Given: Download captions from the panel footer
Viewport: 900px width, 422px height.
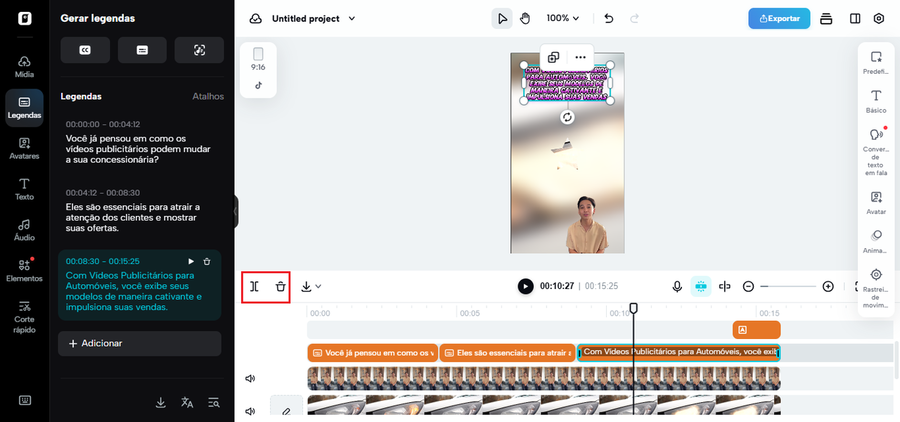Looking at the screenshot, I should pos(161,402).
